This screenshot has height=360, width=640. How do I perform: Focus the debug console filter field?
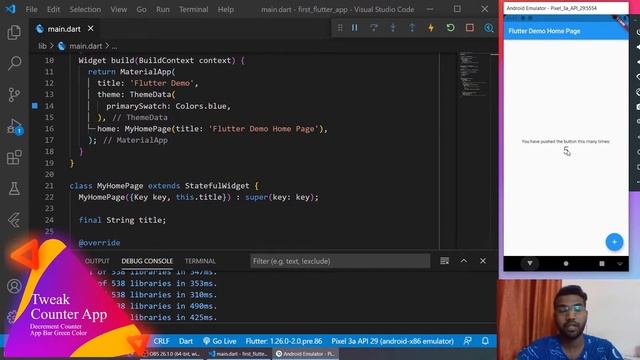coord(340,261)
